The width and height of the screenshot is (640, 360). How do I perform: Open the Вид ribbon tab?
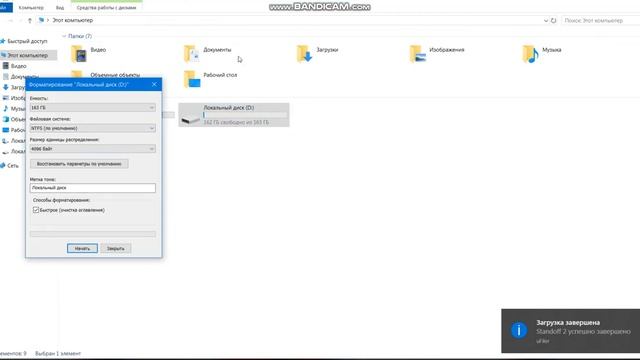click(60, 8)
